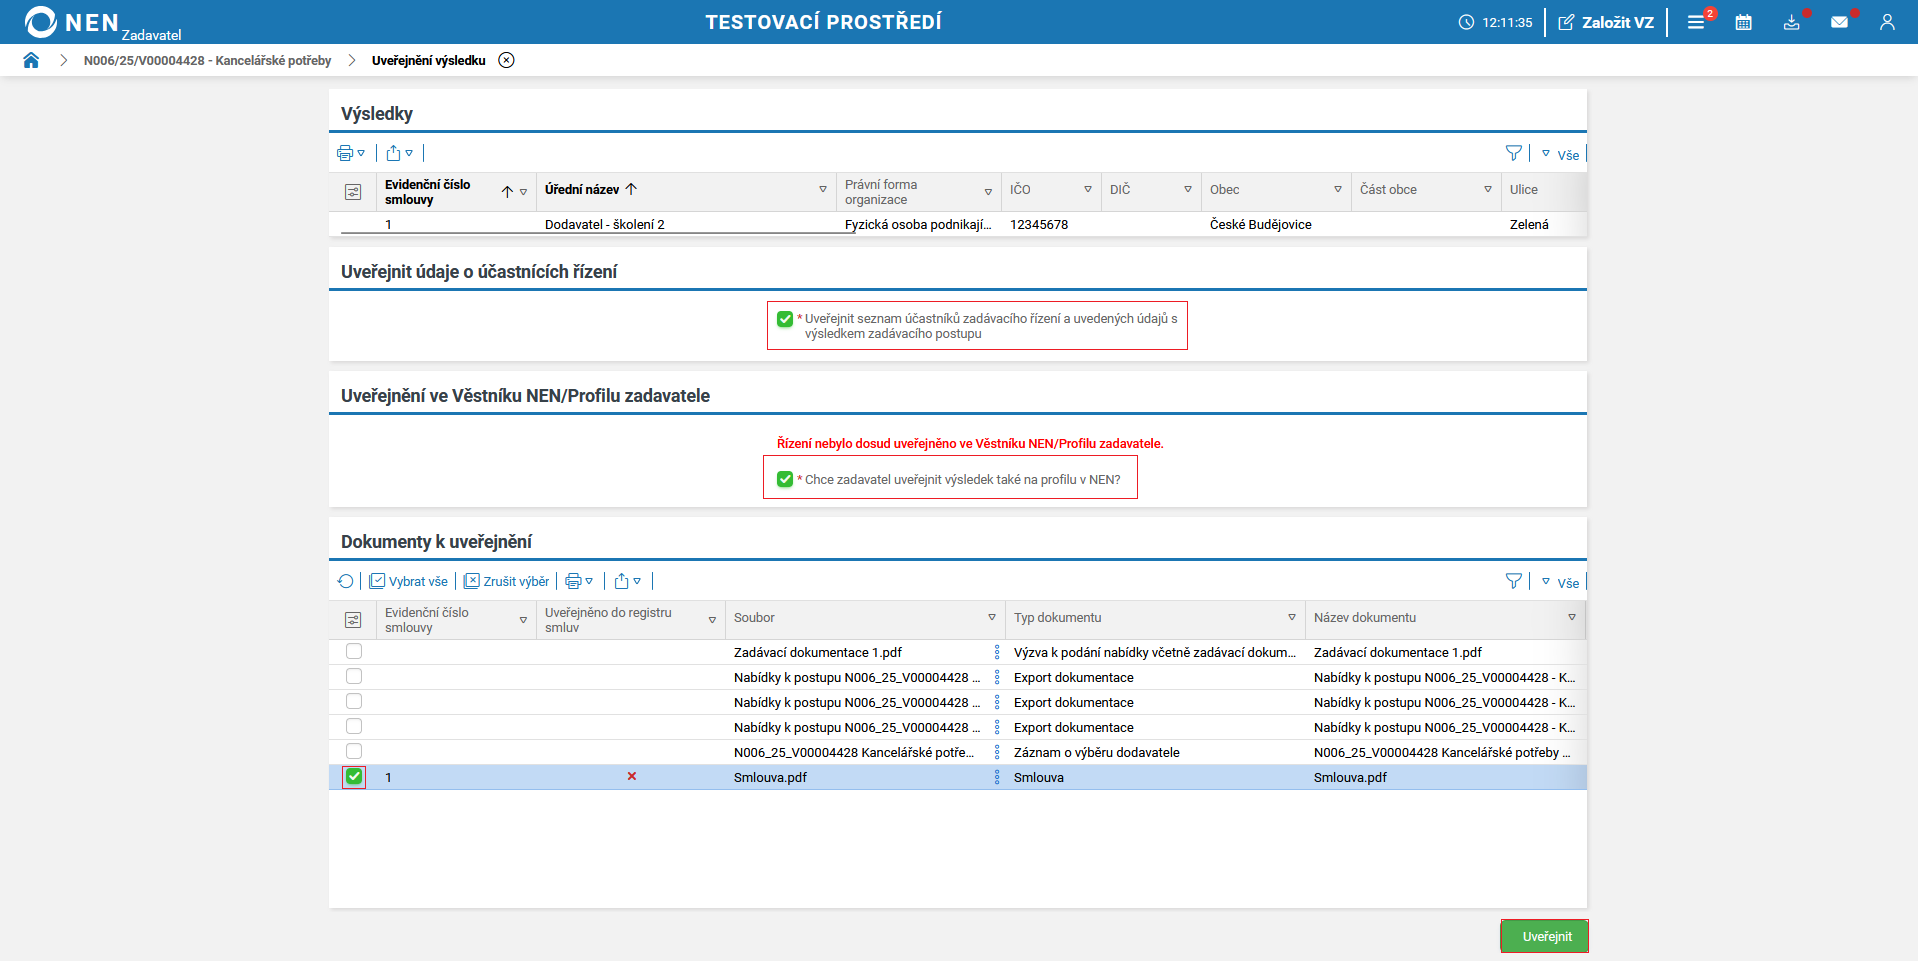The width and height of the screenshot is (1918, 961).
Task: Toggle publish result on NEN profile checkbox
Action: 785,479
